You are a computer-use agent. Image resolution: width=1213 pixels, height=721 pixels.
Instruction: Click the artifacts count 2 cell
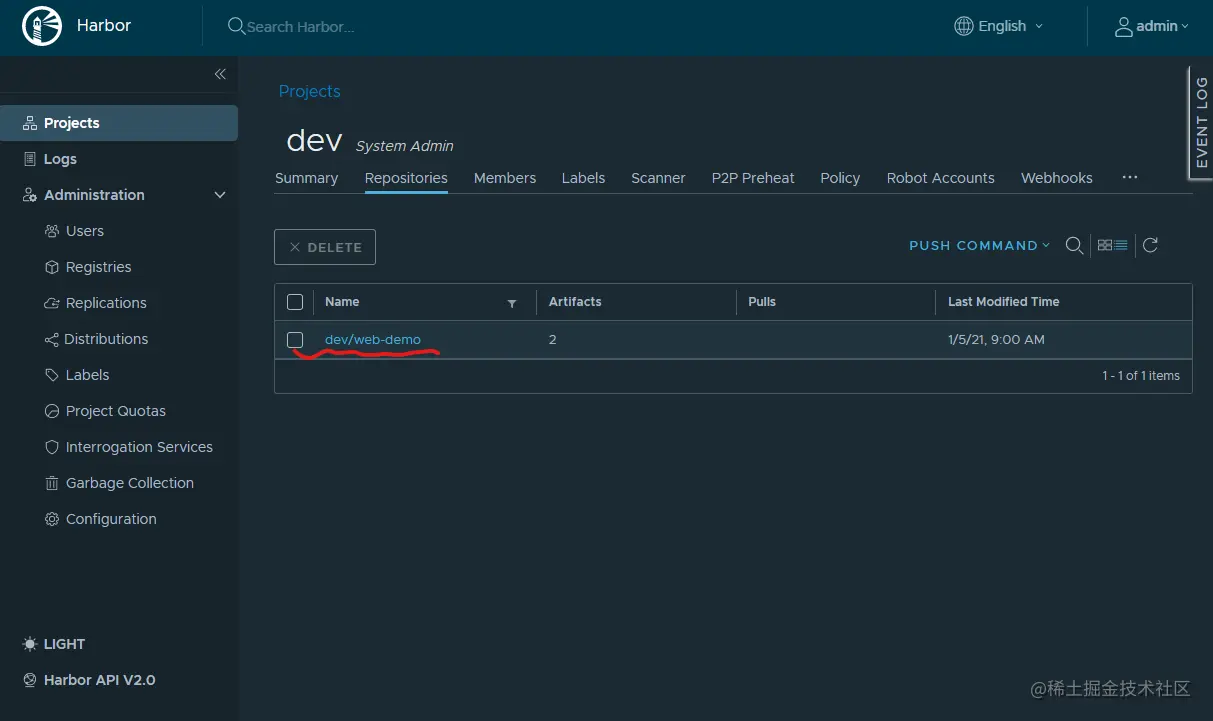[x=553, y=340]
